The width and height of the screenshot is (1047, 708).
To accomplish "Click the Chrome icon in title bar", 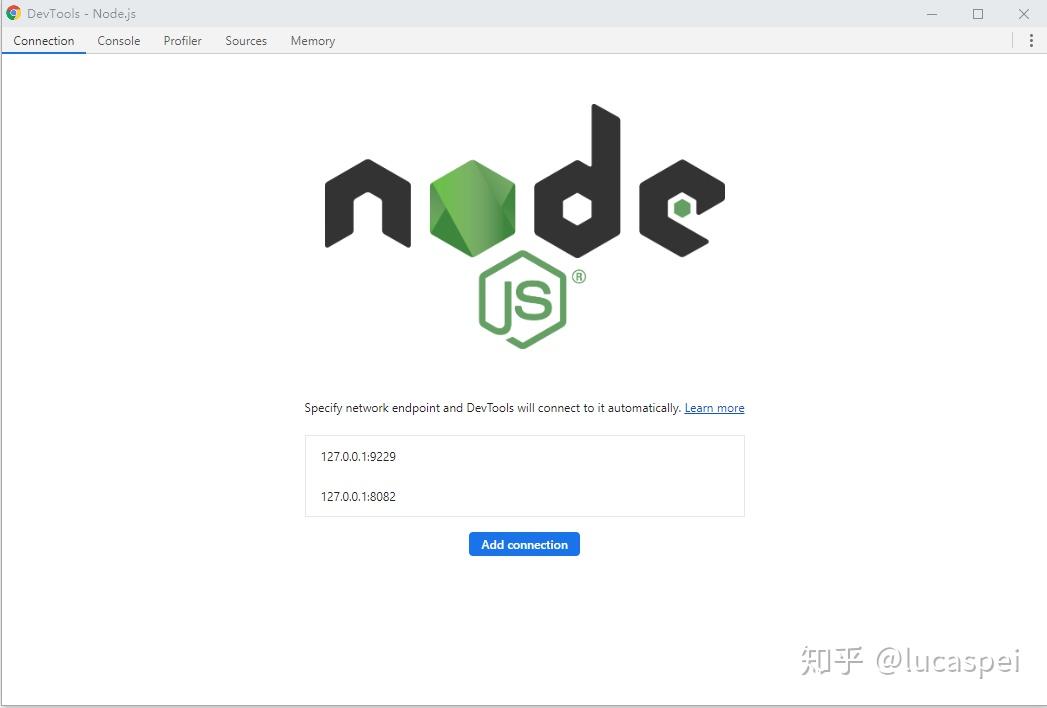I will pos(13,13).
